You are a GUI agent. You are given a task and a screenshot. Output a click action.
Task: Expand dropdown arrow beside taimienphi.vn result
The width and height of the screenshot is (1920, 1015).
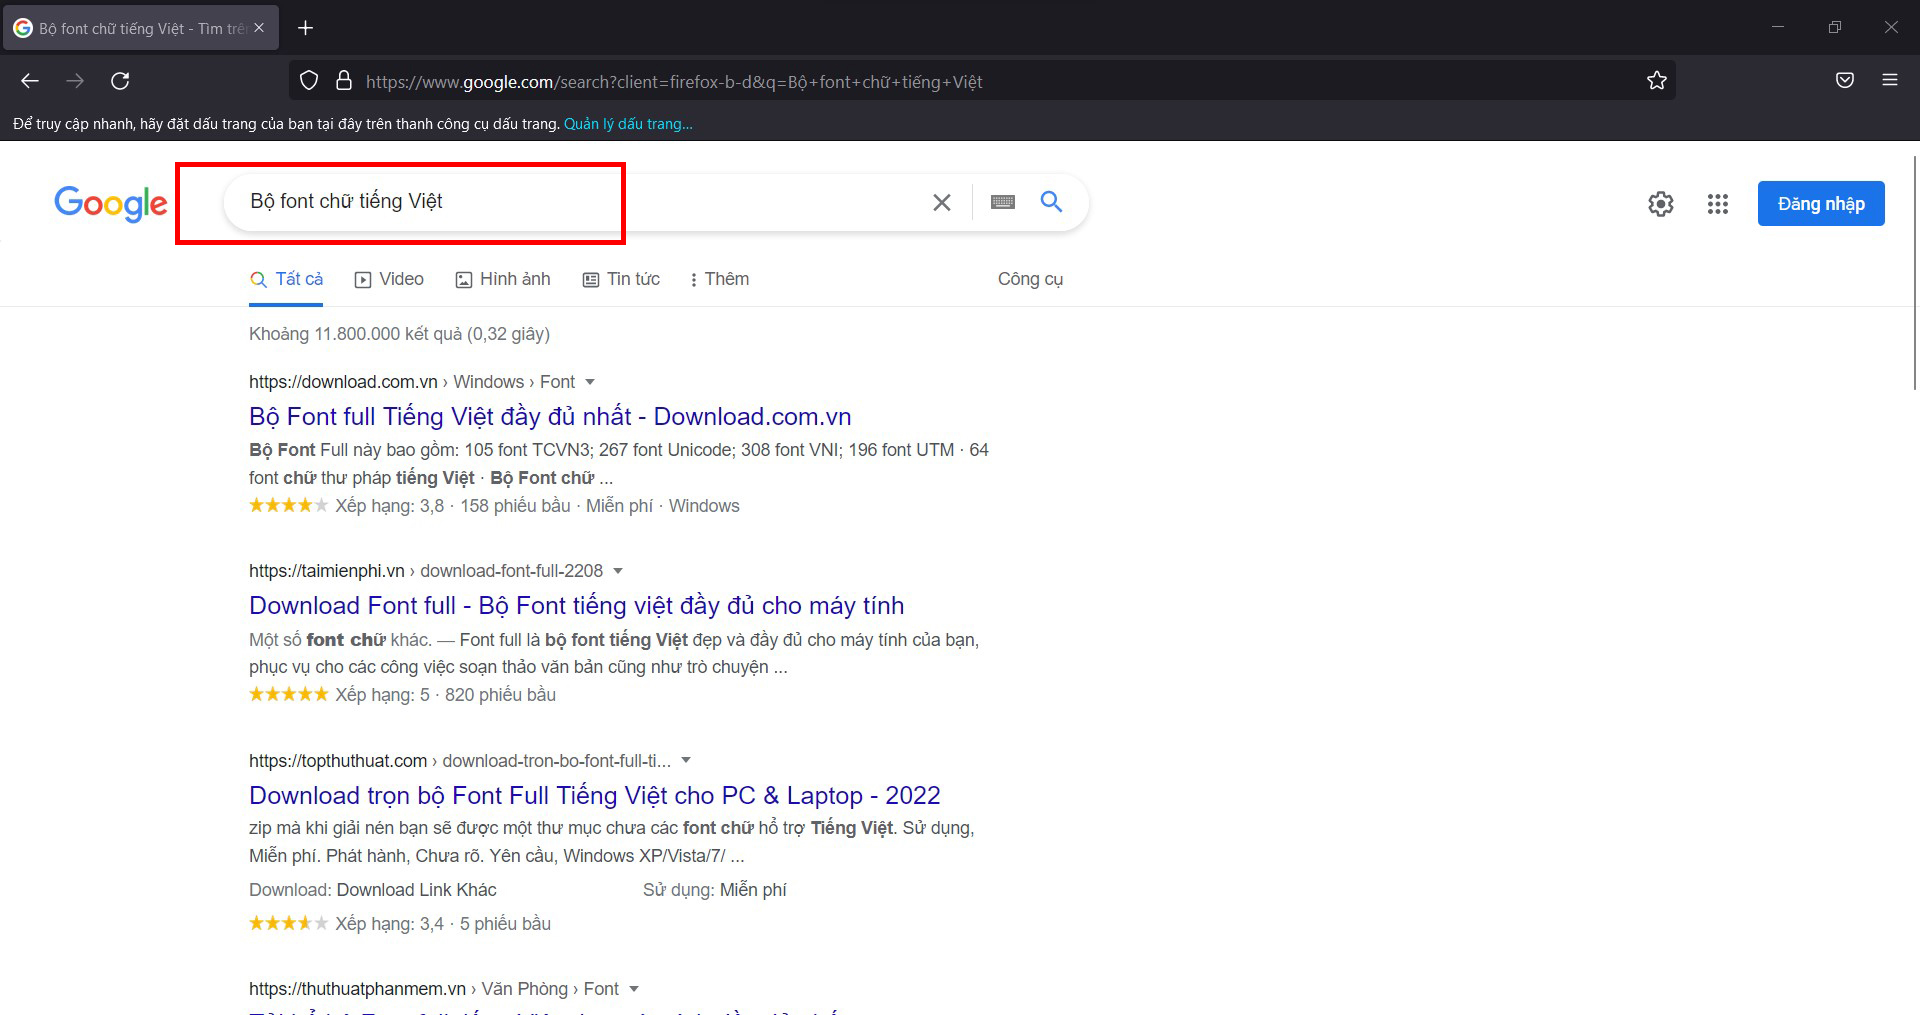tap(618, 571)
